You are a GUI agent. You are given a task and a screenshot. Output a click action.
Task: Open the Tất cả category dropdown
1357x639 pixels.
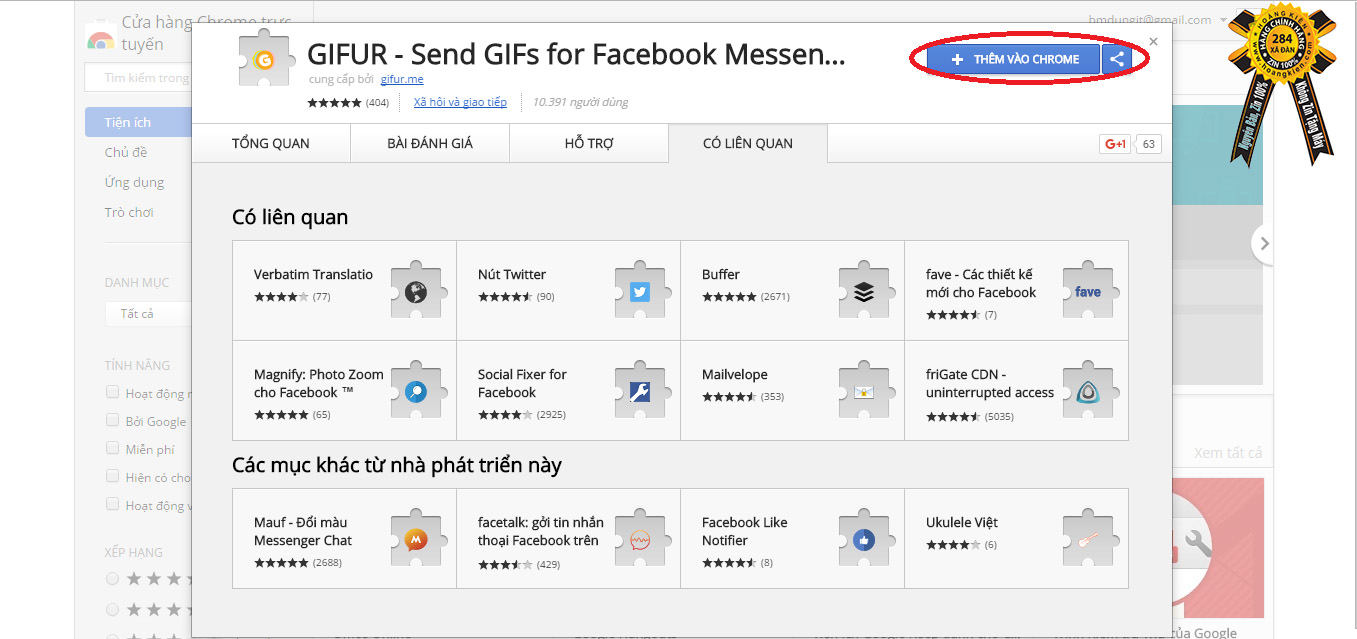click(148, 314)
